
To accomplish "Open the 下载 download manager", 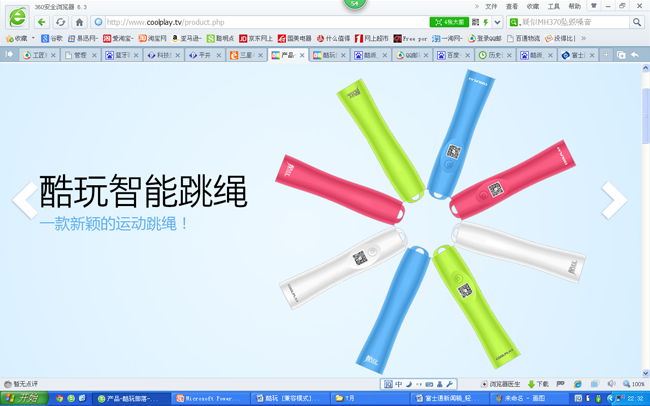I will pyautogui.click(x=538, y=384).
